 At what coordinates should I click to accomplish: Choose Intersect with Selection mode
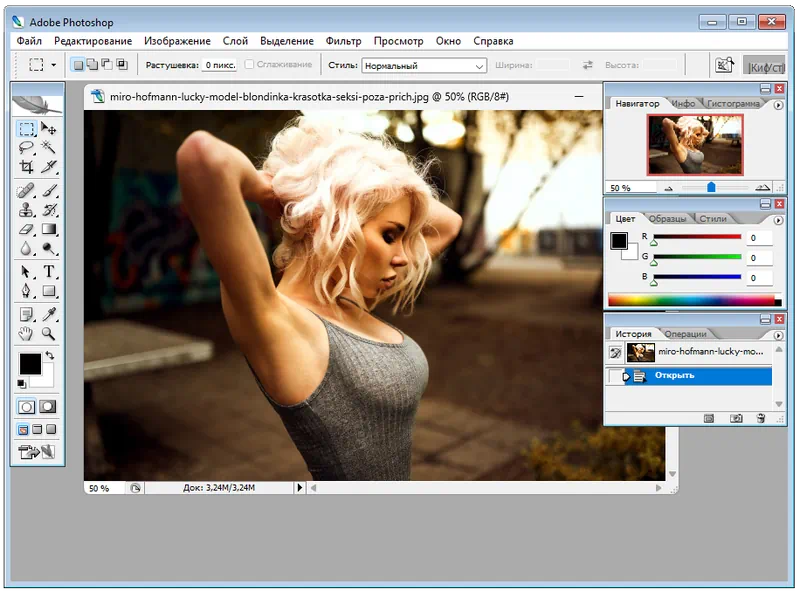[x=122, y=64]
